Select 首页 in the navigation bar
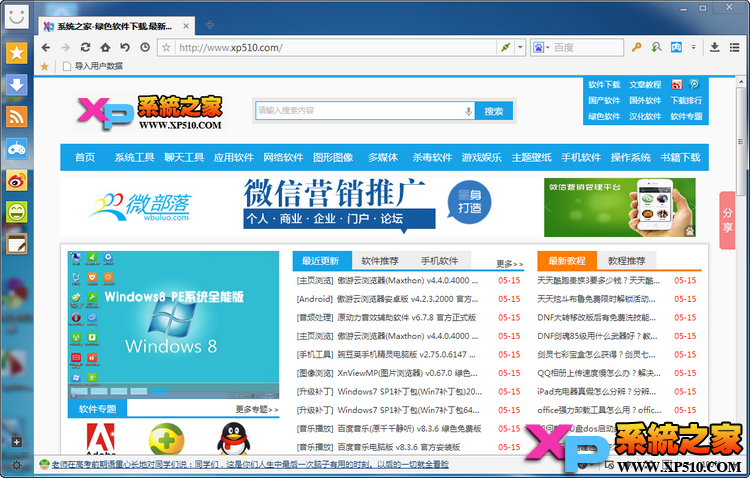This screenshot has width=750, height=478. click(x=85, y=157)
